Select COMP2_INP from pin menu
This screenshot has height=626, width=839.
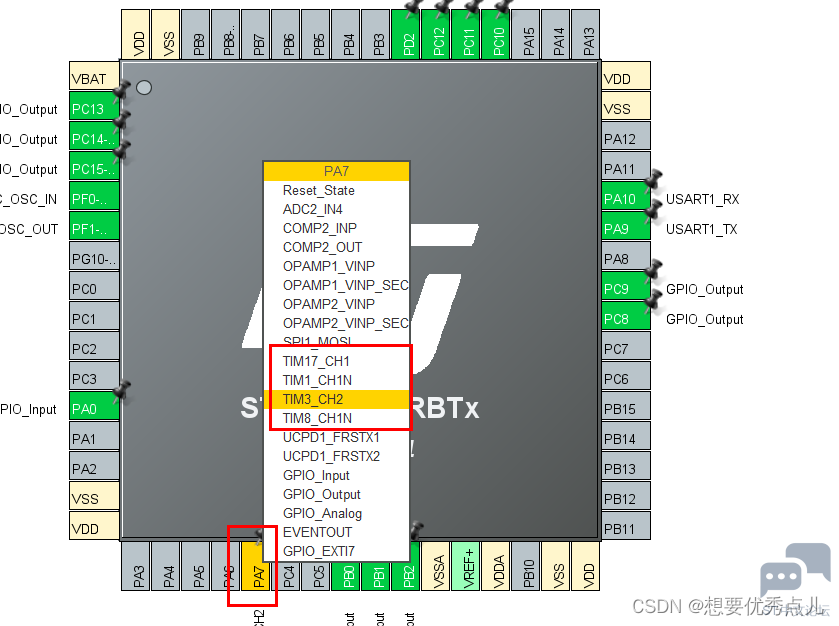tap(337, 228)
